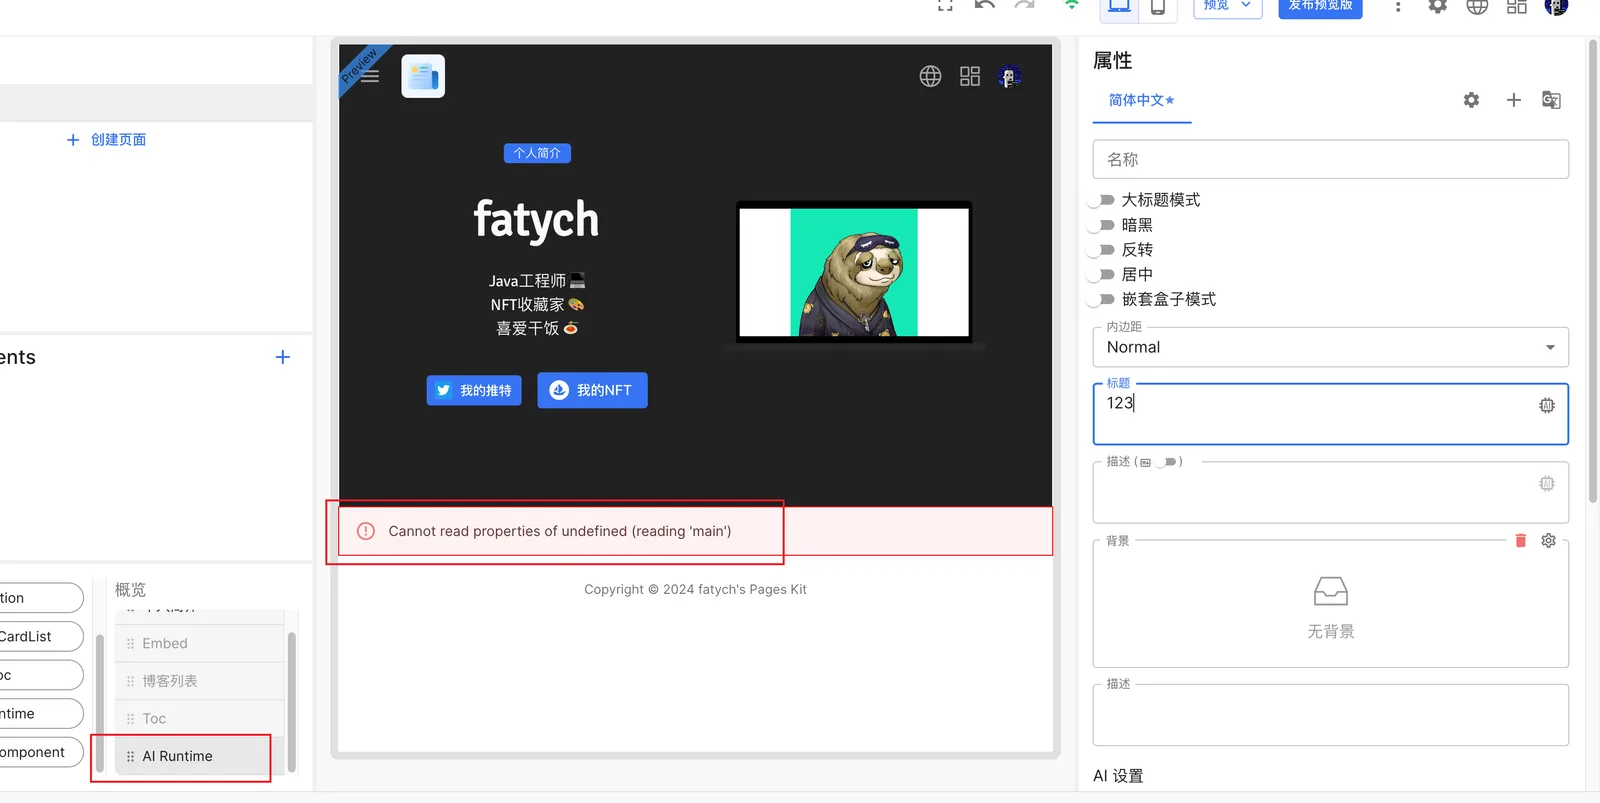Click the 概览 list scrollbar
The height and width of the screenshot is (803, 1600).
click(292, 701)
